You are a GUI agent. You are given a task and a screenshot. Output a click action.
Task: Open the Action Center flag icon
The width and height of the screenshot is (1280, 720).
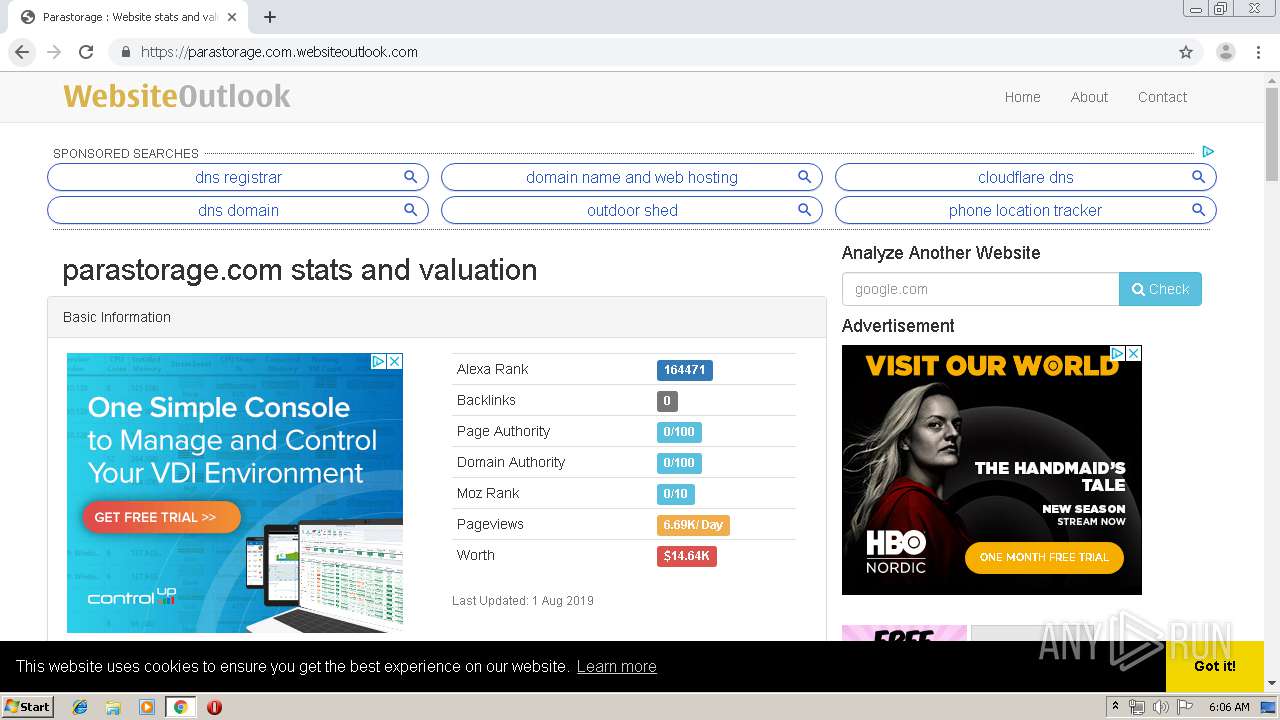1185,707
